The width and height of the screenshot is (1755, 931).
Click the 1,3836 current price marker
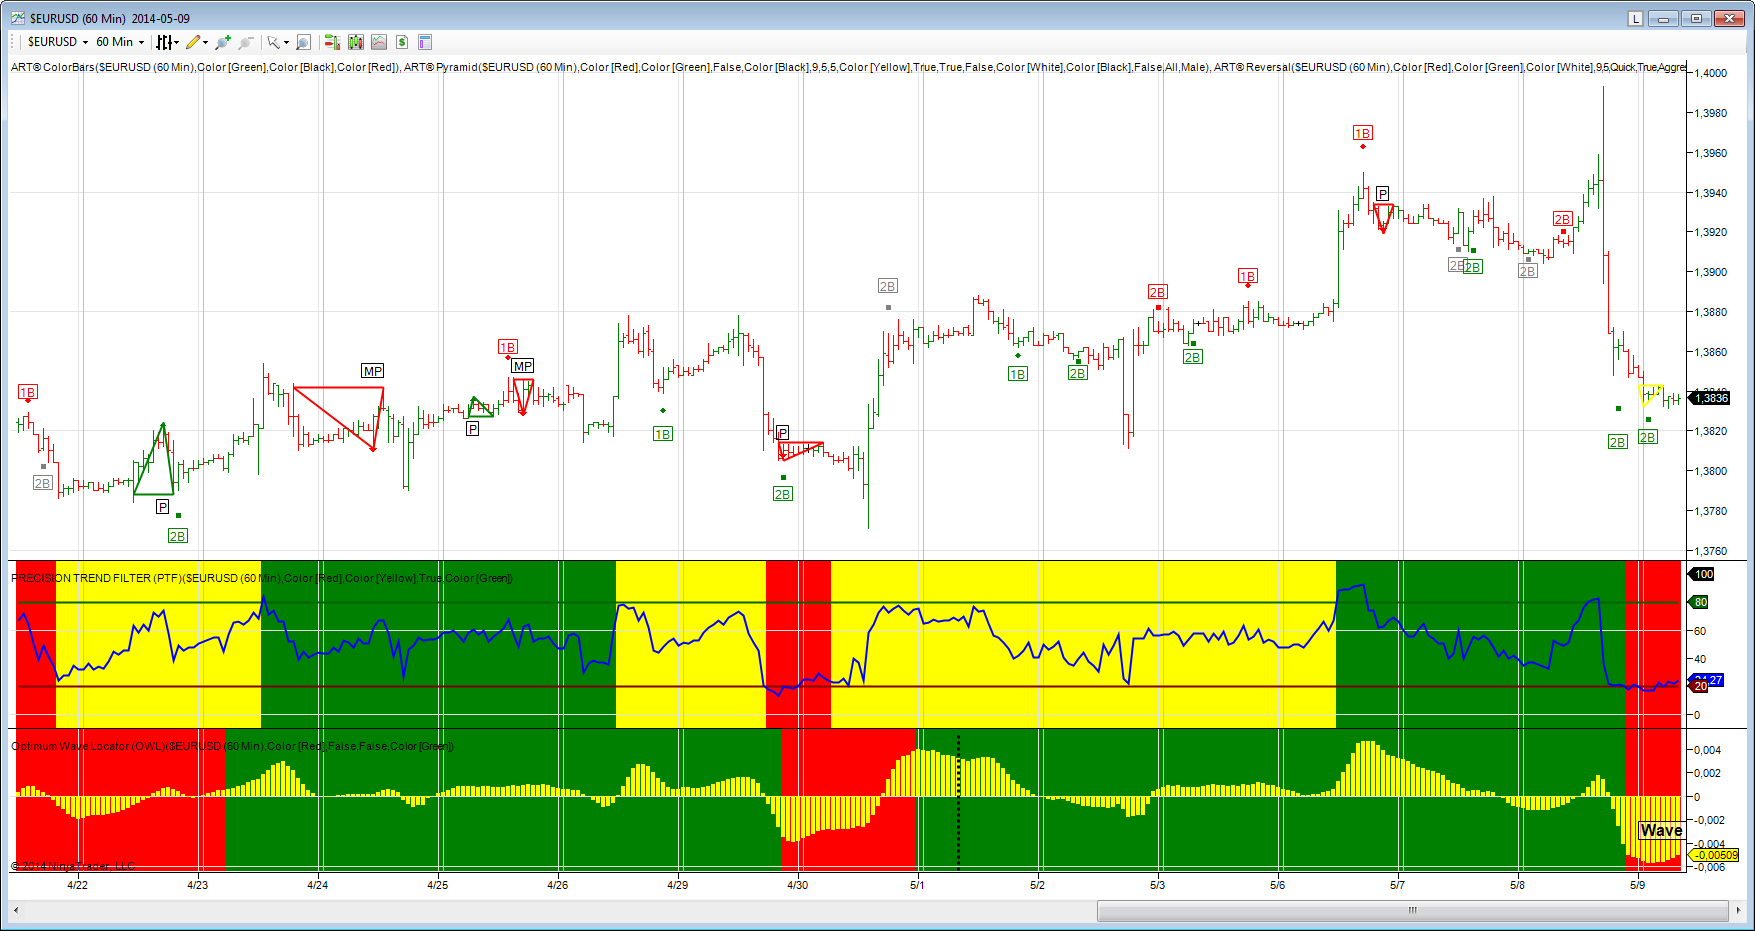1709,398
